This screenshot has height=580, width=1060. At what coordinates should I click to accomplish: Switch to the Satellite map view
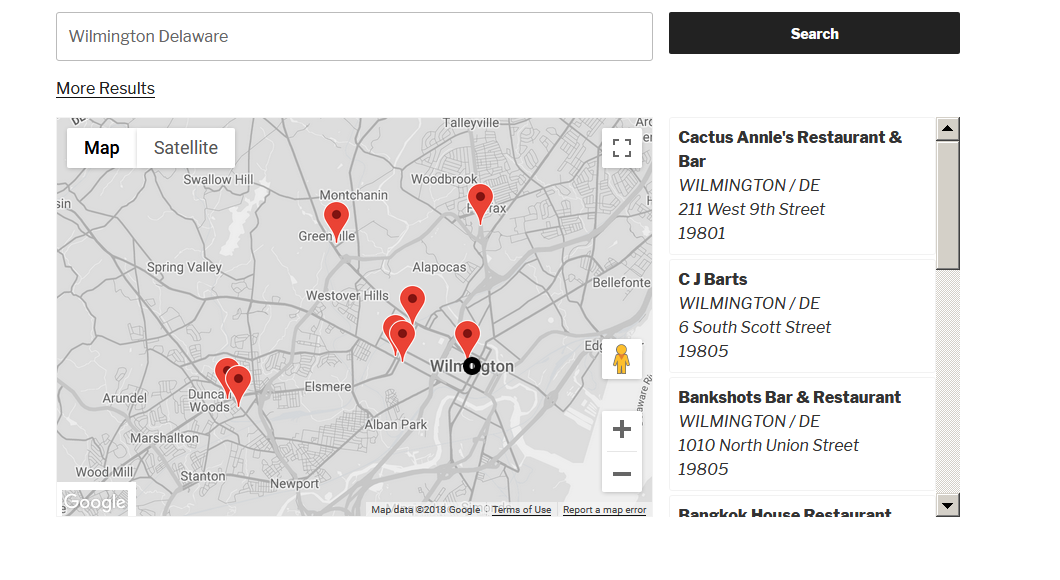[x=185, y=147]
